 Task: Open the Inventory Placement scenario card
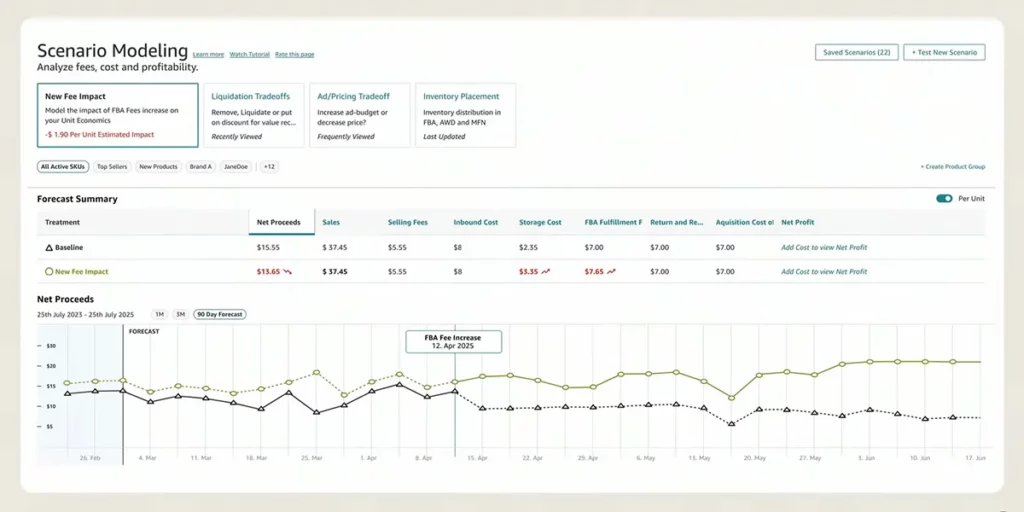click(465, 115)
